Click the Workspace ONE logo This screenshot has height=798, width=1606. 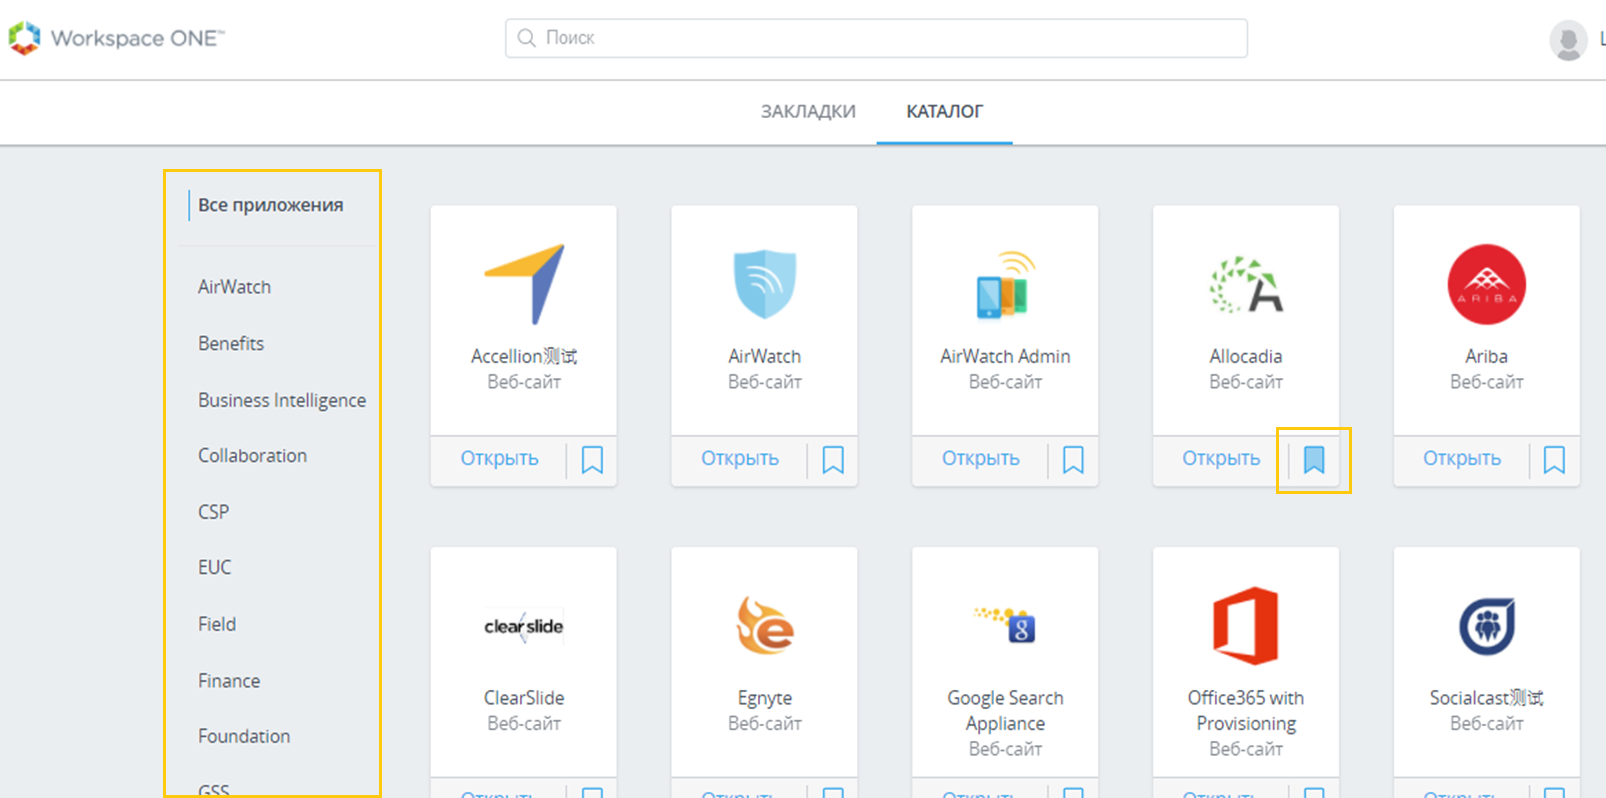point(116,38)
